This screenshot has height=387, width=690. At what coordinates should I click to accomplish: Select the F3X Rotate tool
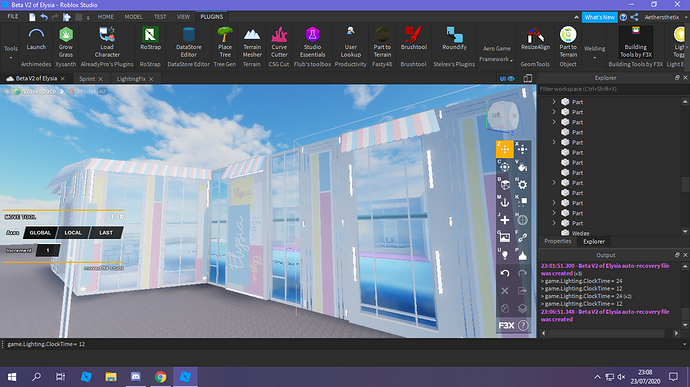pos(504,167)
